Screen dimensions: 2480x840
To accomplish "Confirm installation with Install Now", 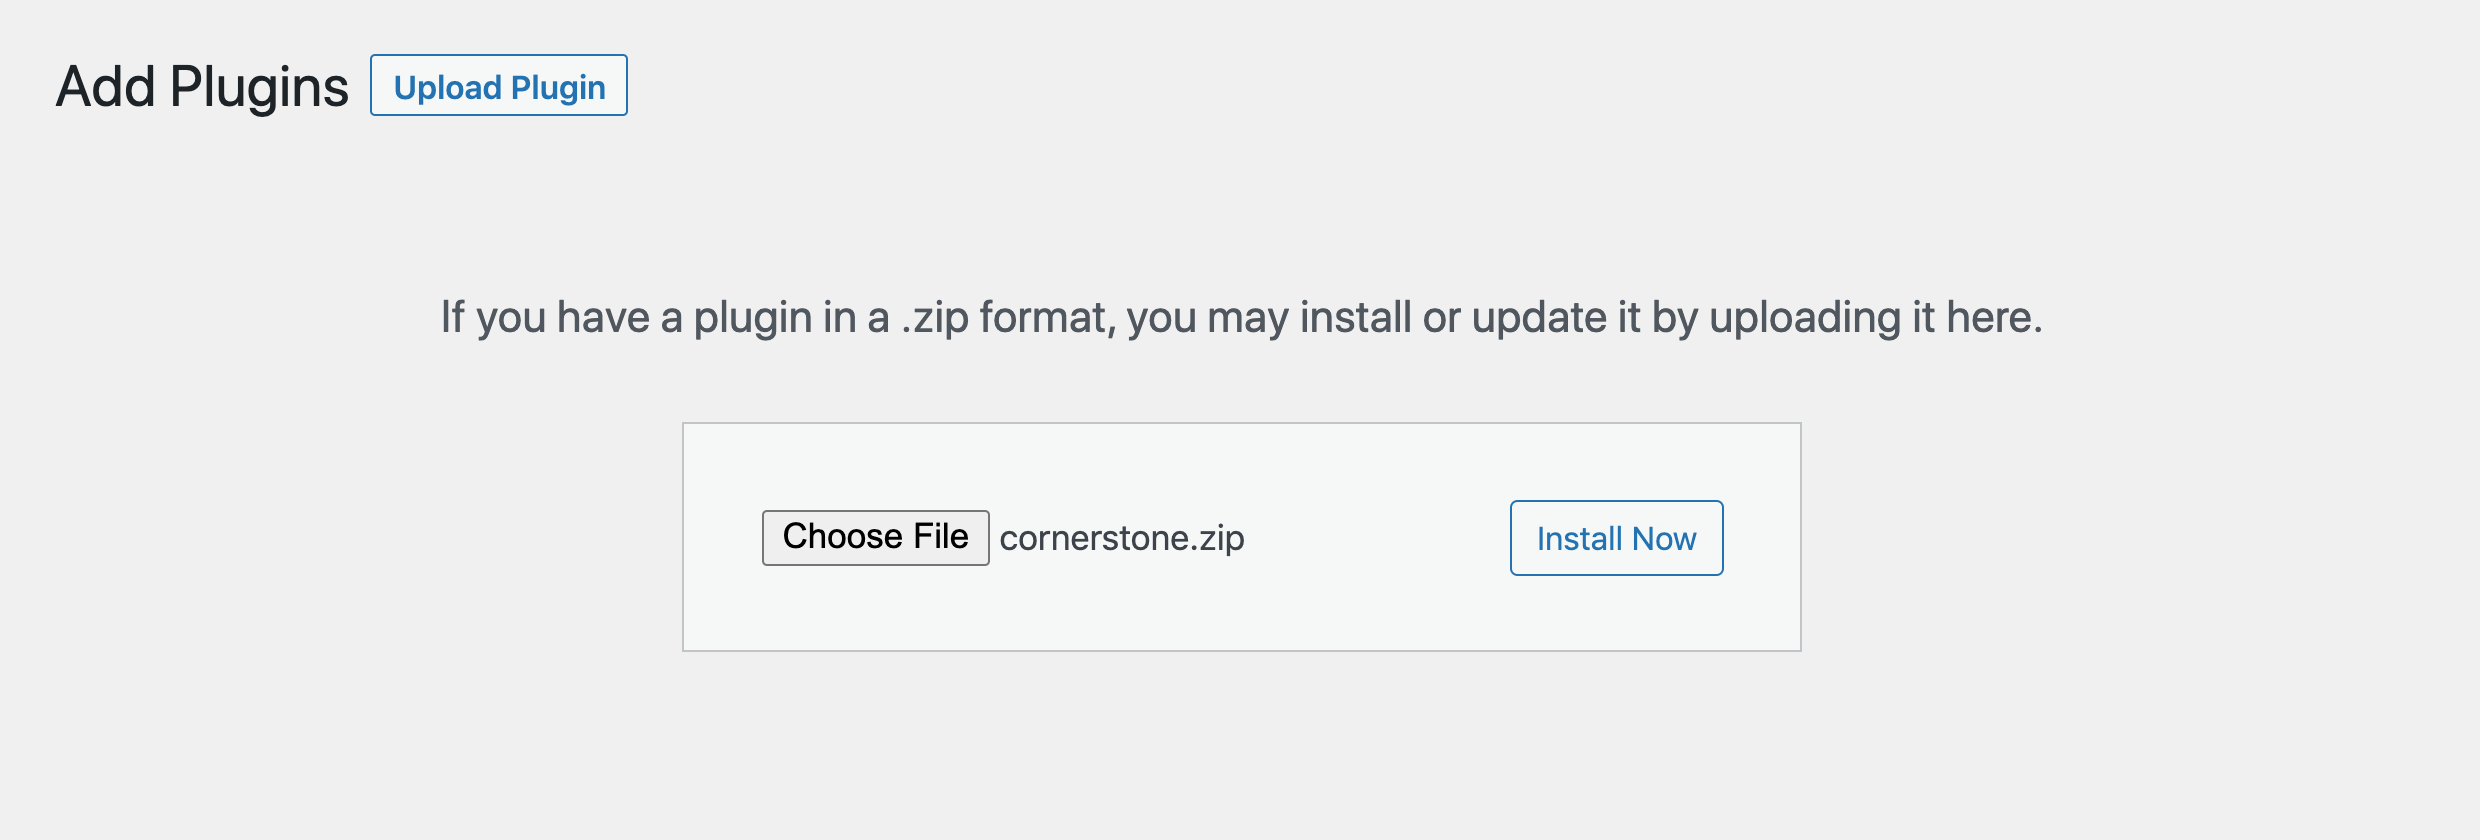I will click(x=1614, y=538).
